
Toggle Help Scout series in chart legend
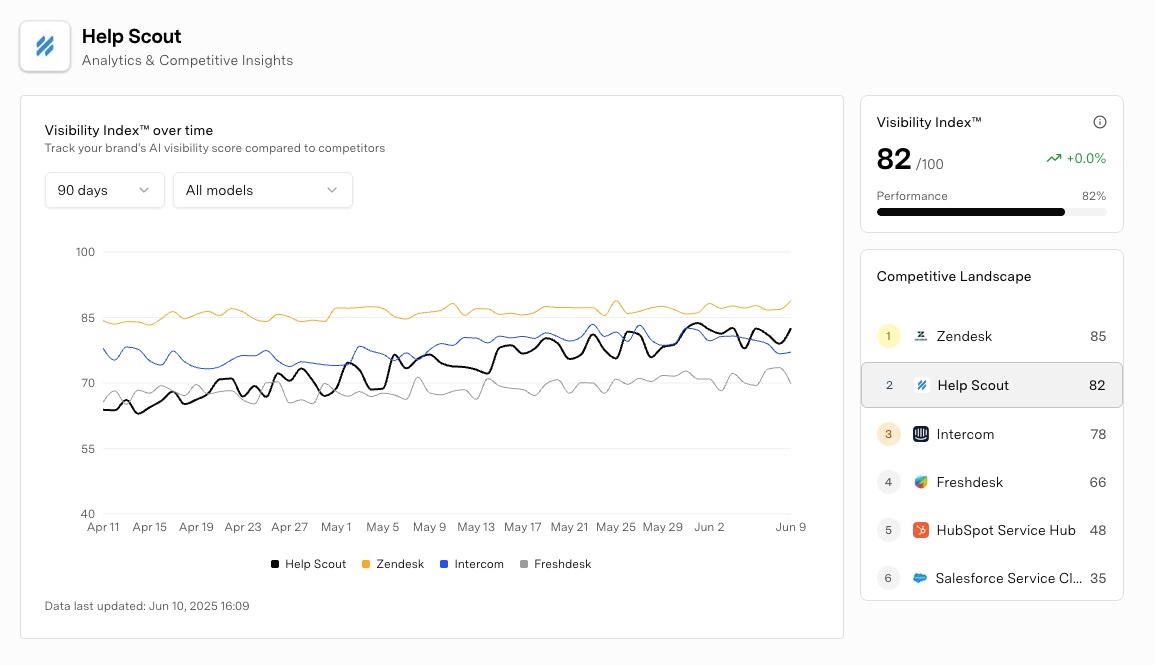(x=308, y=564)
